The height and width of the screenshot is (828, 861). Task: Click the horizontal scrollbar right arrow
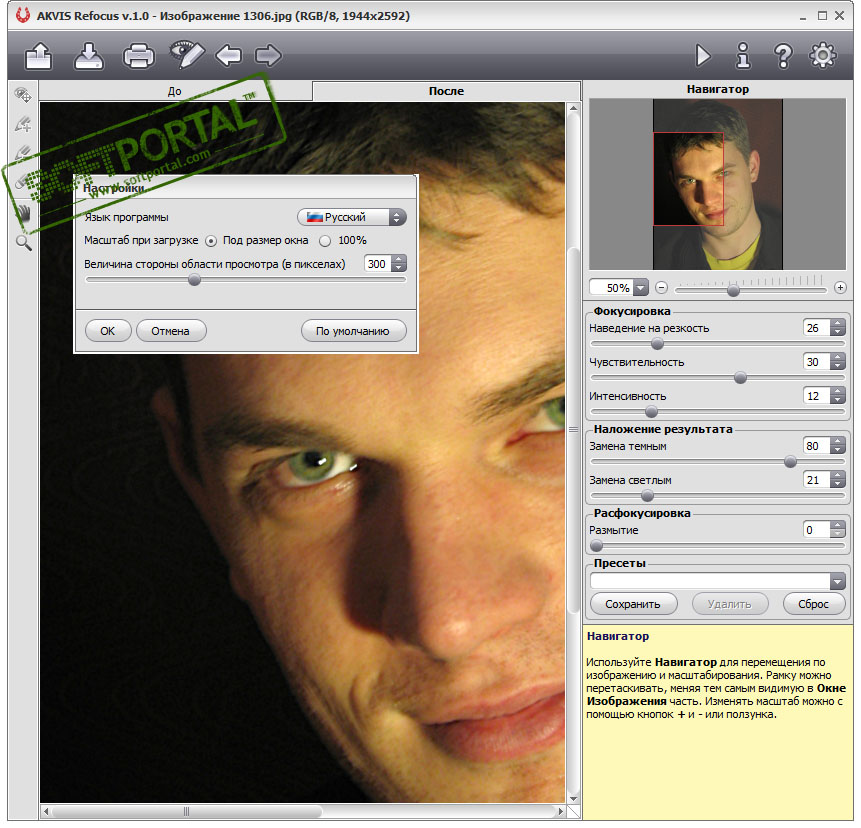point(560,812)
